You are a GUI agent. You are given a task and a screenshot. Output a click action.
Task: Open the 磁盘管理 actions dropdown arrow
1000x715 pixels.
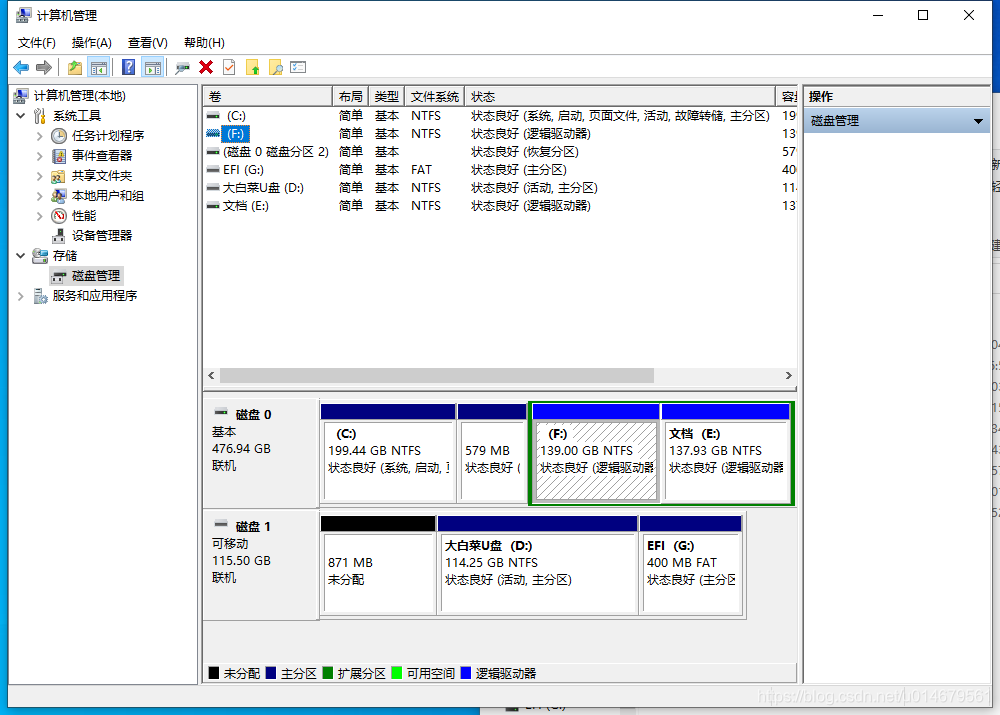tap(978, 121)
